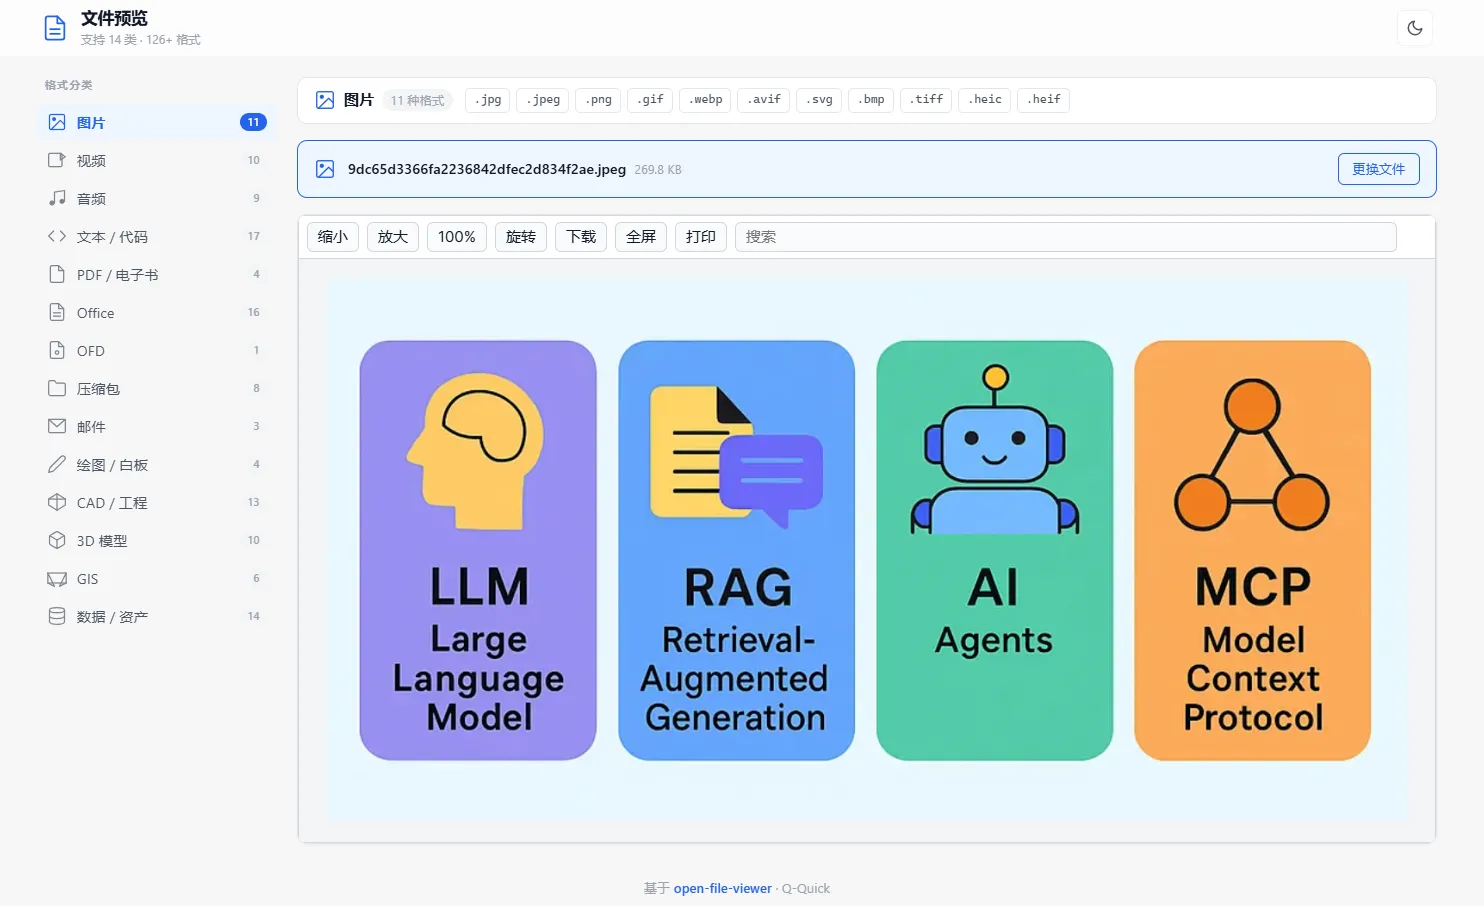Screen dimensions: 1484x906
Task: Click the 文件预览 title text
Action: 114,19
